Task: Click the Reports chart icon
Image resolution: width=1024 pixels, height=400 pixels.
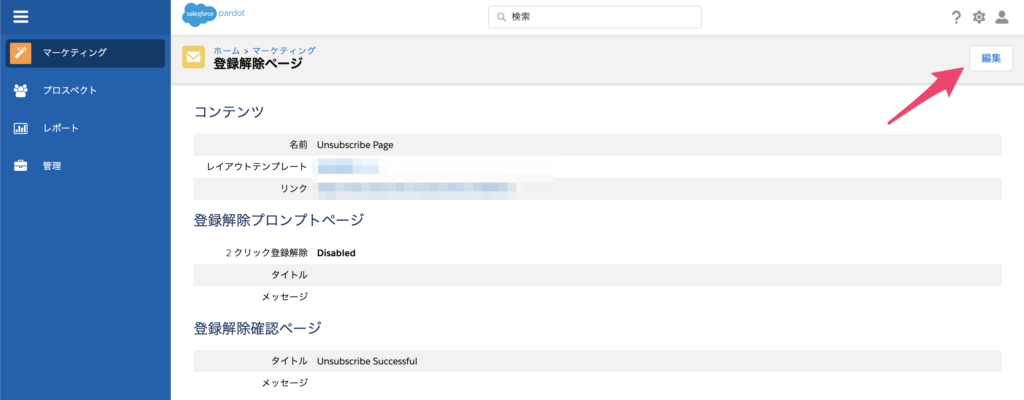Action: click(21, 128)
